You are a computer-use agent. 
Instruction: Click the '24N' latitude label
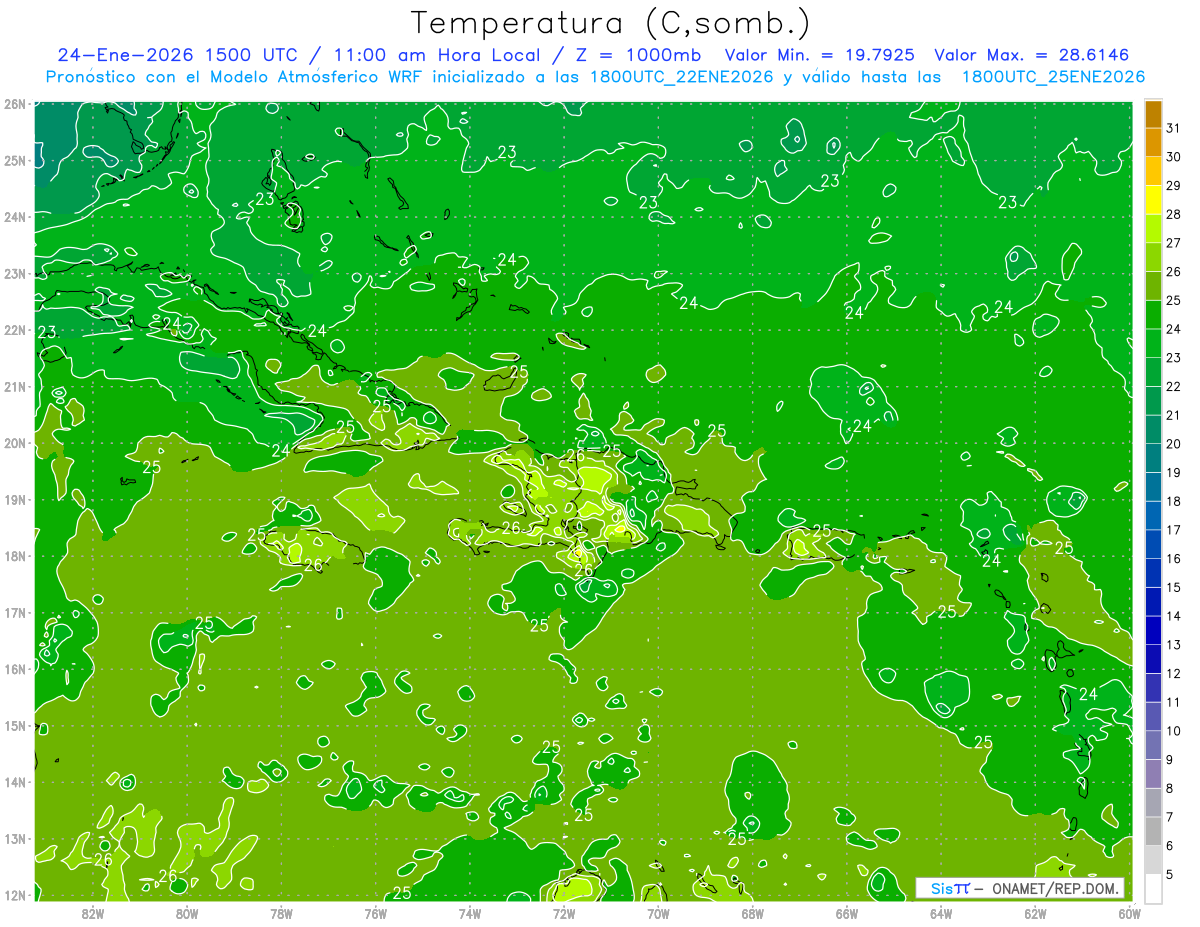click(14, 216)
